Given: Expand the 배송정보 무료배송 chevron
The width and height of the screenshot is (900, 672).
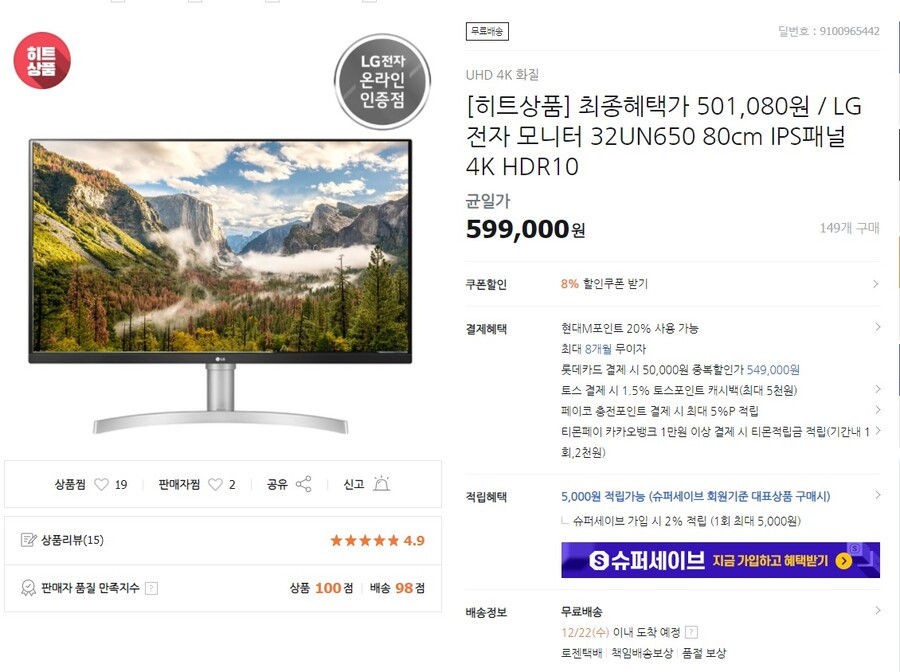Looking at the screenshot, I should pos(878,611).
